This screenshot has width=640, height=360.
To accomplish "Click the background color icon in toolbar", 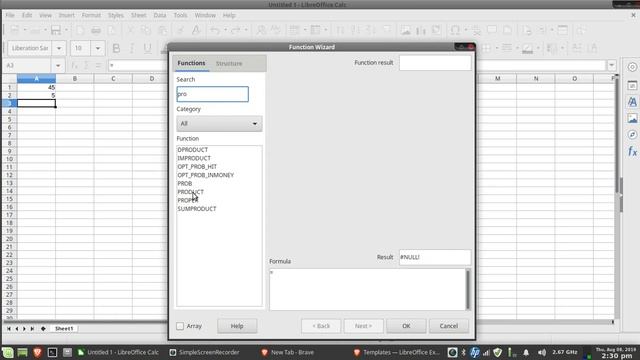I will (x=527, y=49).
